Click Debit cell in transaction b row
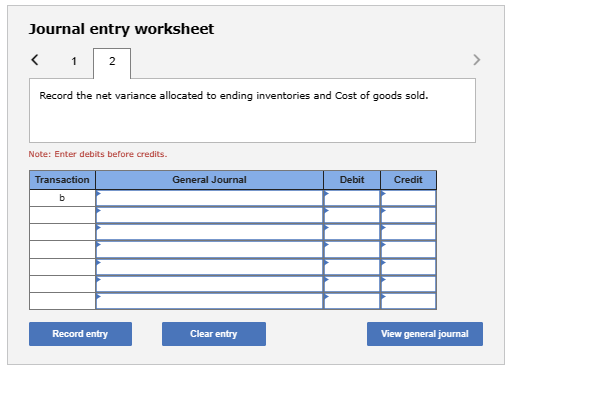This screenshot has width=616, height=393. (352, 198)
